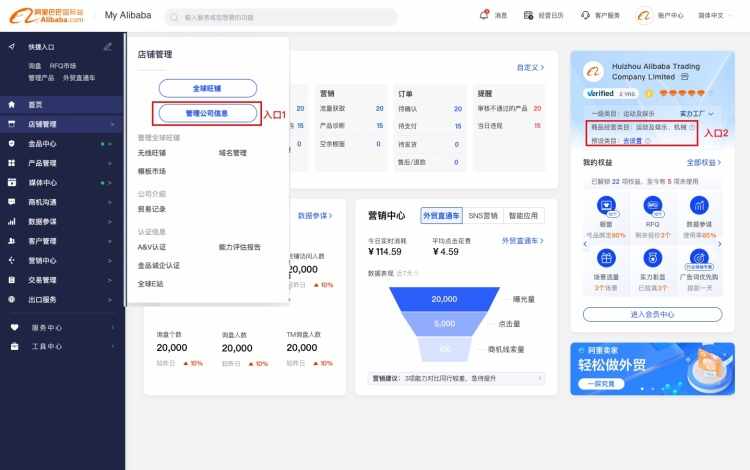Screen dimensions: 750x470
Task: Open the 全部权益 link
Action: [704, 163]
